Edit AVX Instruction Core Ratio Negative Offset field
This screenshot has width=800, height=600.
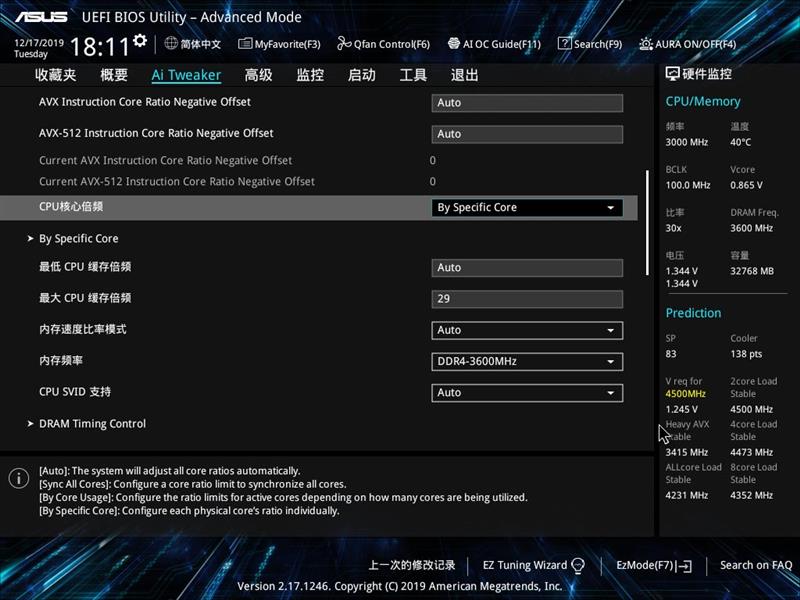coord(527,103)
